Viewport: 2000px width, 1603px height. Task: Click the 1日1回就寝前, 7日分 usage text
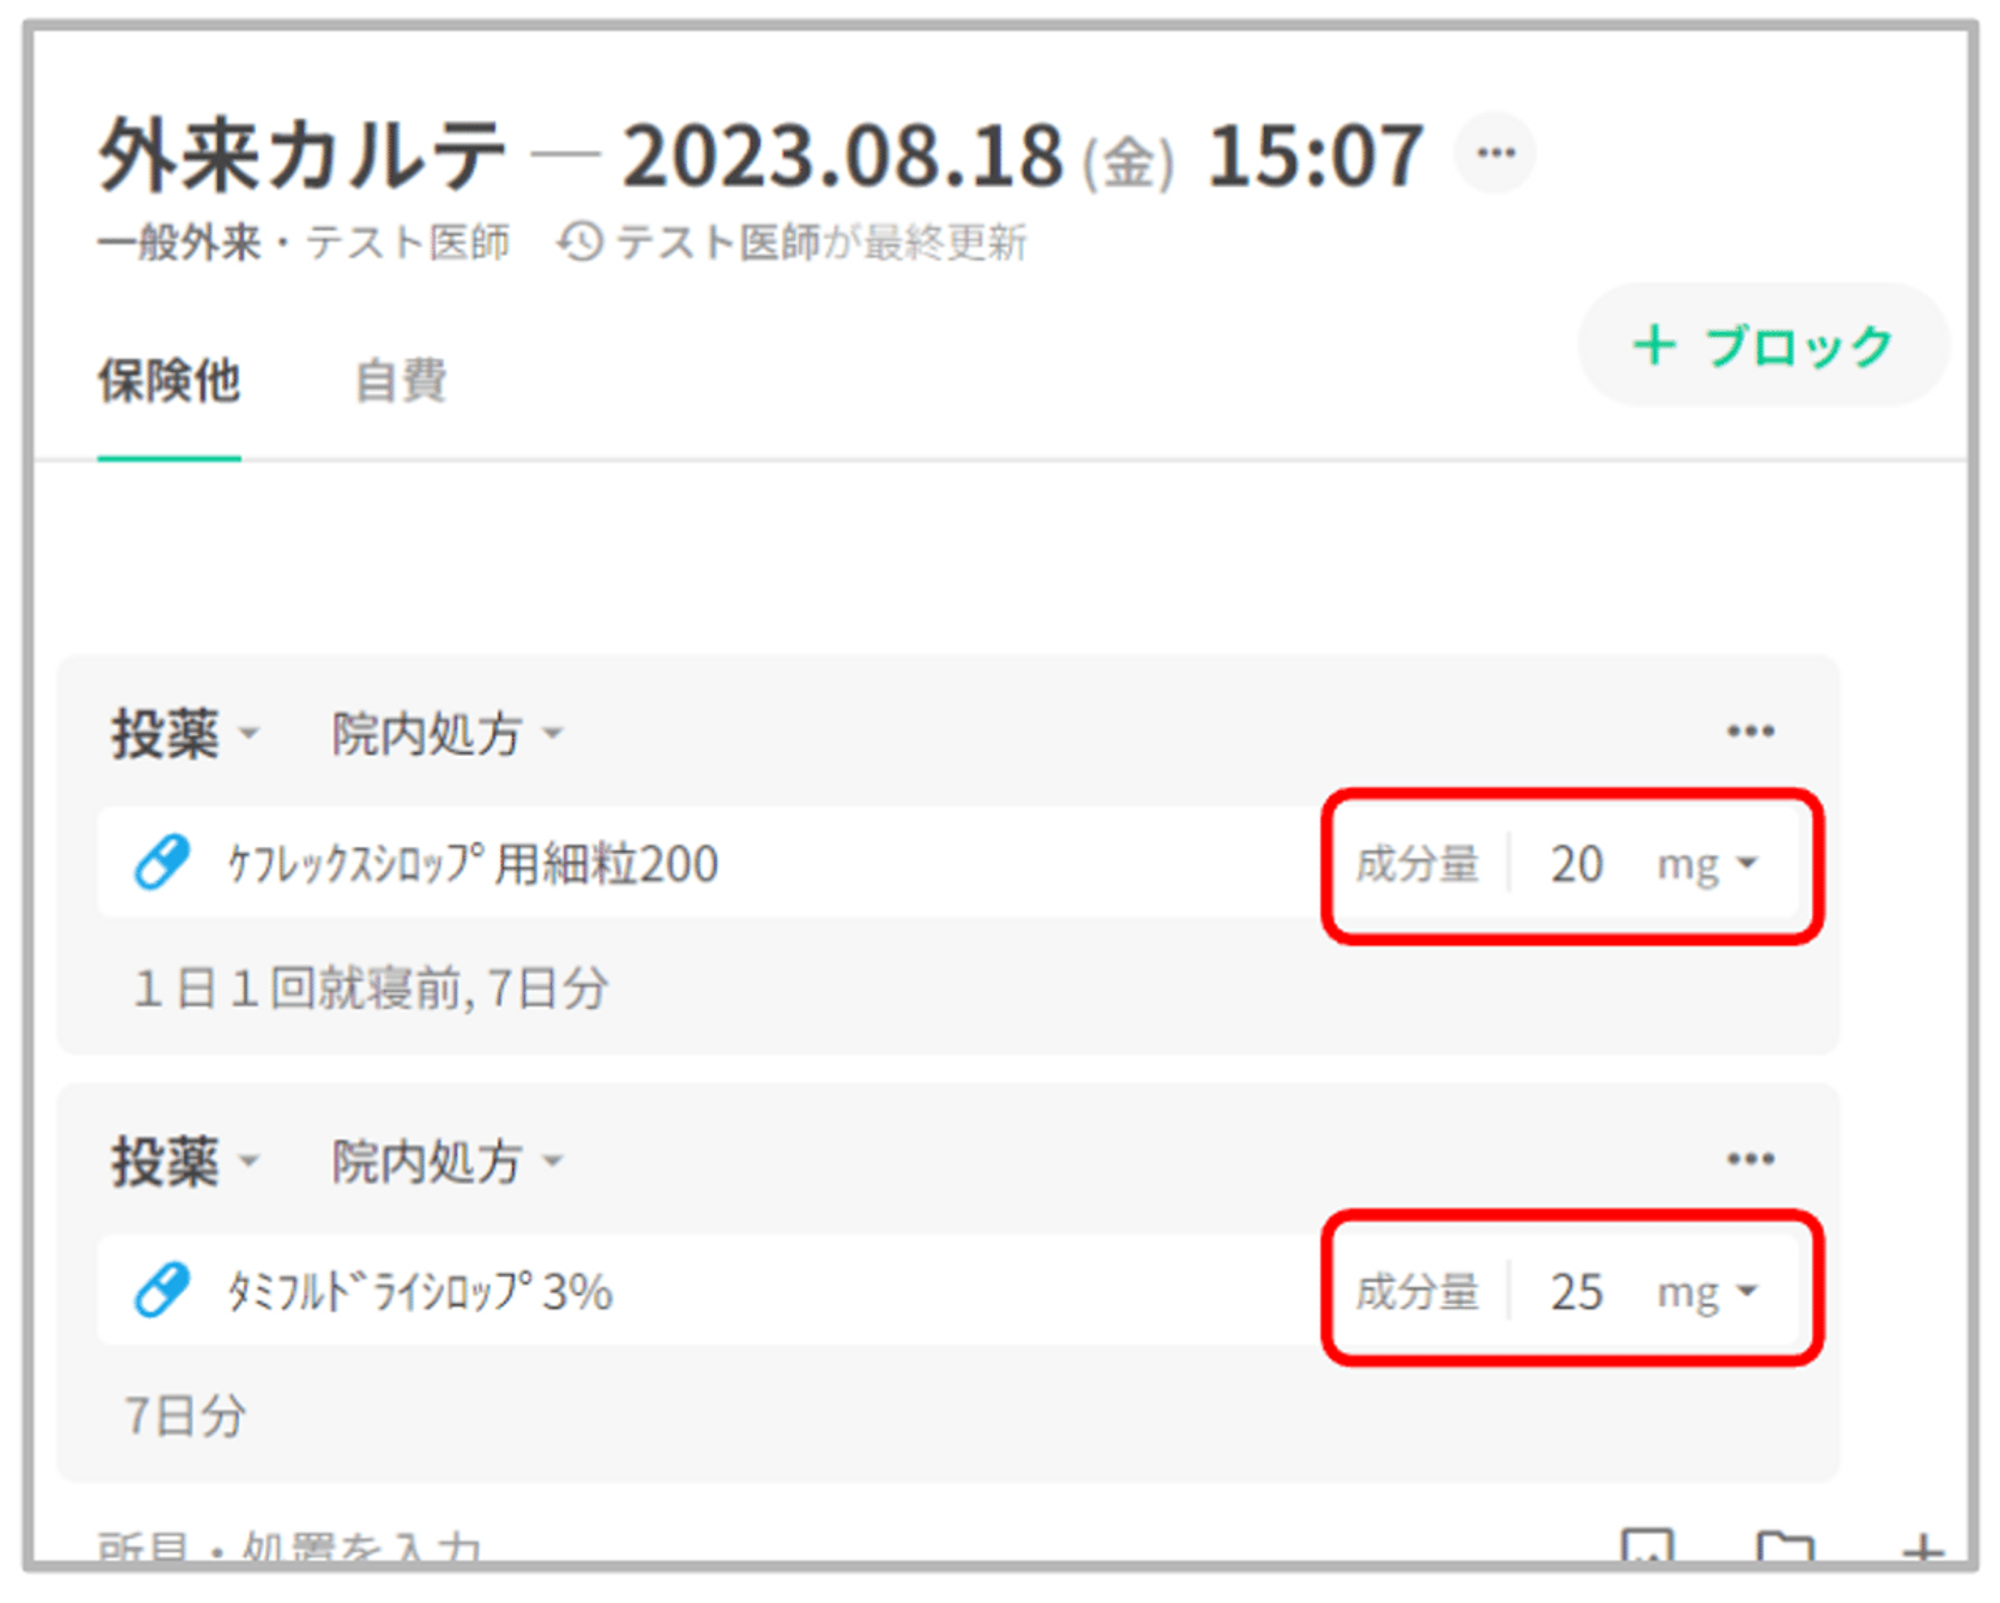(371, 989)
